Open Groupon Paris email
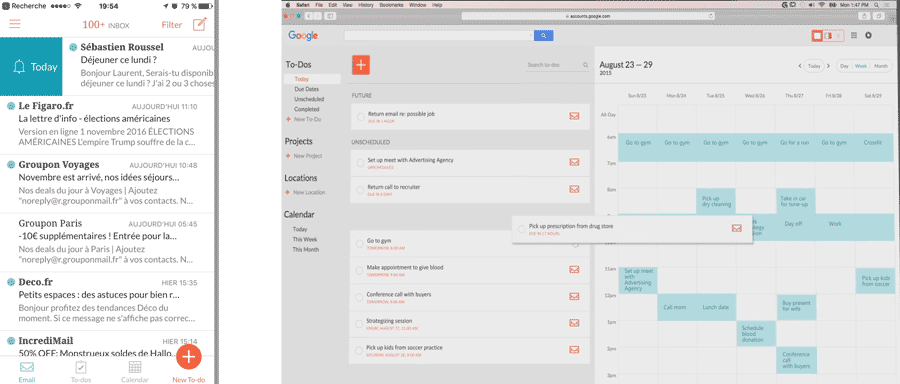Screen dimensions: 900x384 [x=107, y=242]
